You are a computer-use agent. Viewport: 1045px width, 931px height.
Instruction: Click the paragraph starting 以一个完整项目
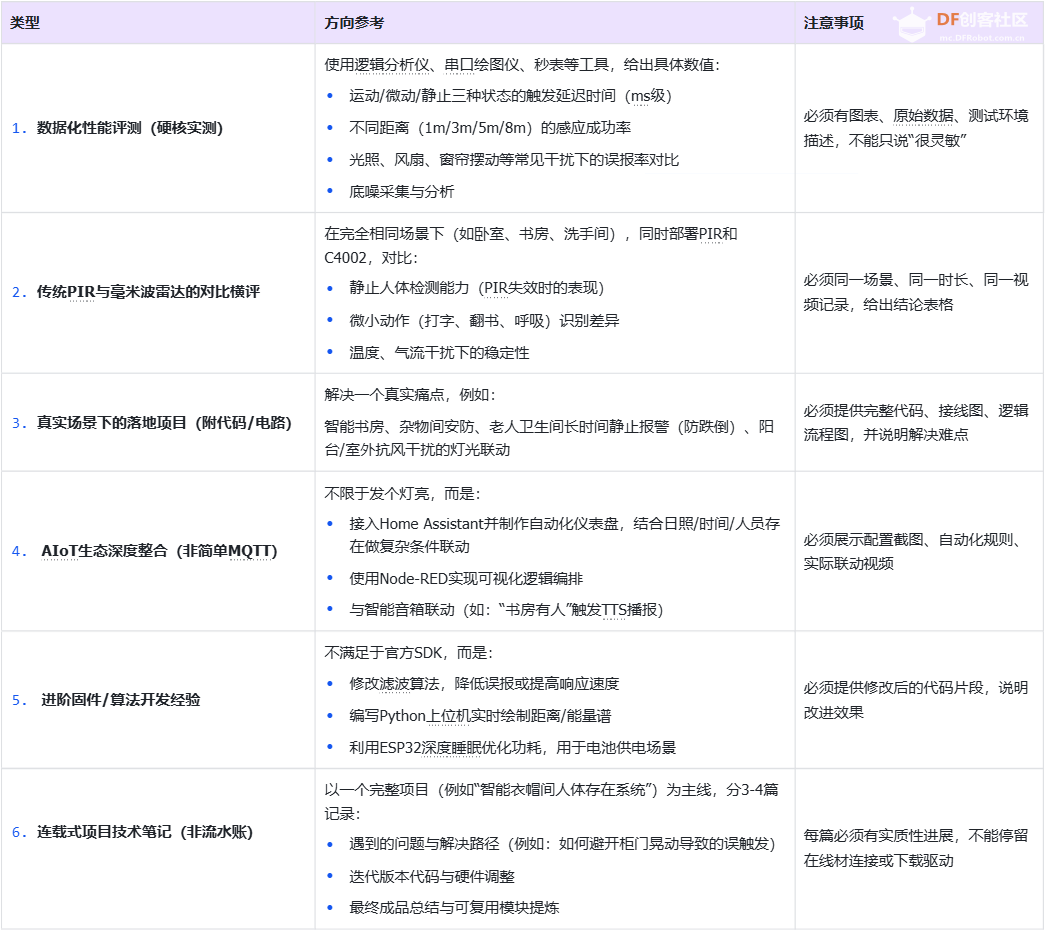pos(551,802)
